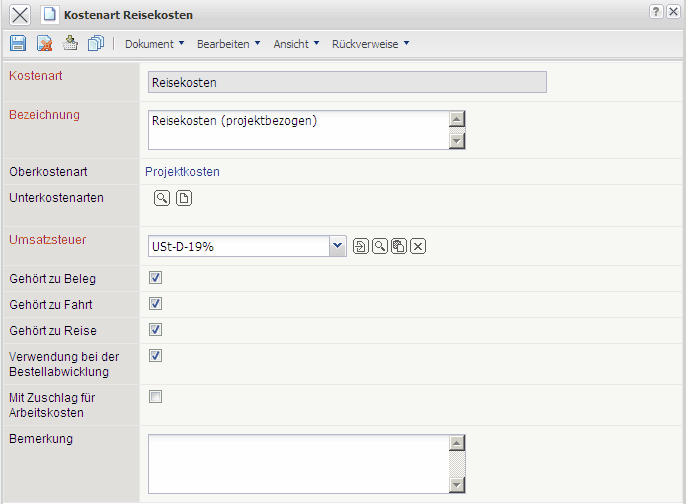Search for Unterkostenarten with magnifier icon

162,198
